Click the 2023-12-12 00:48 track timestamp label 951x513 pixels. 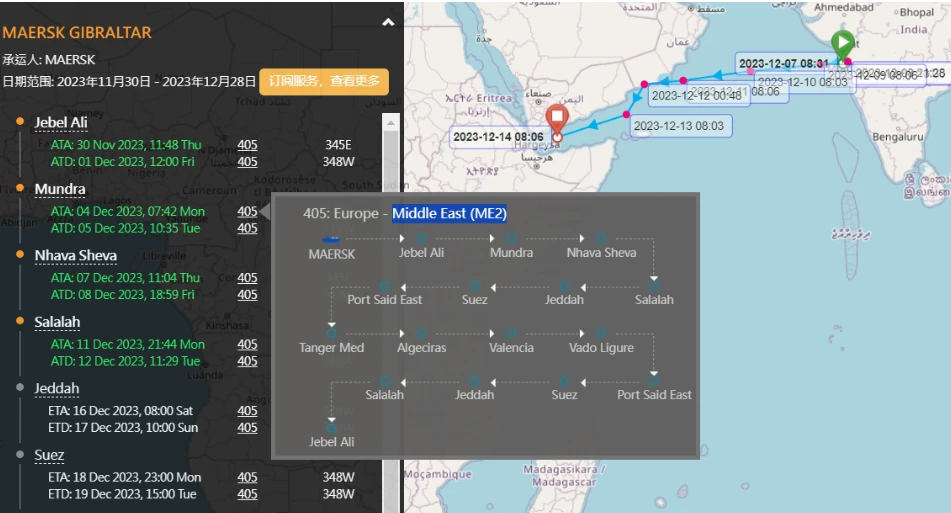click(697, 95)
